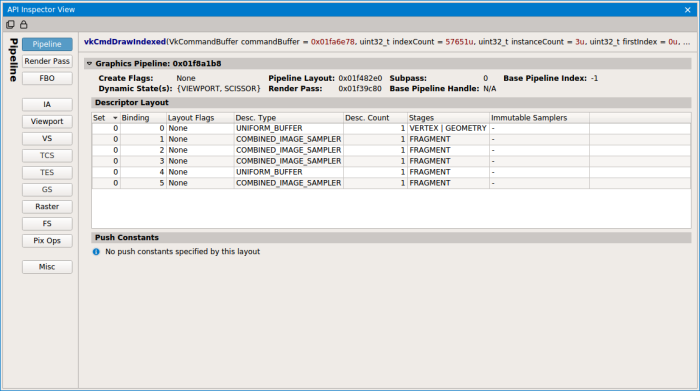Click the Render Pass value 0x01f39c80
700x391 pixels.
(x=360, y=89)
